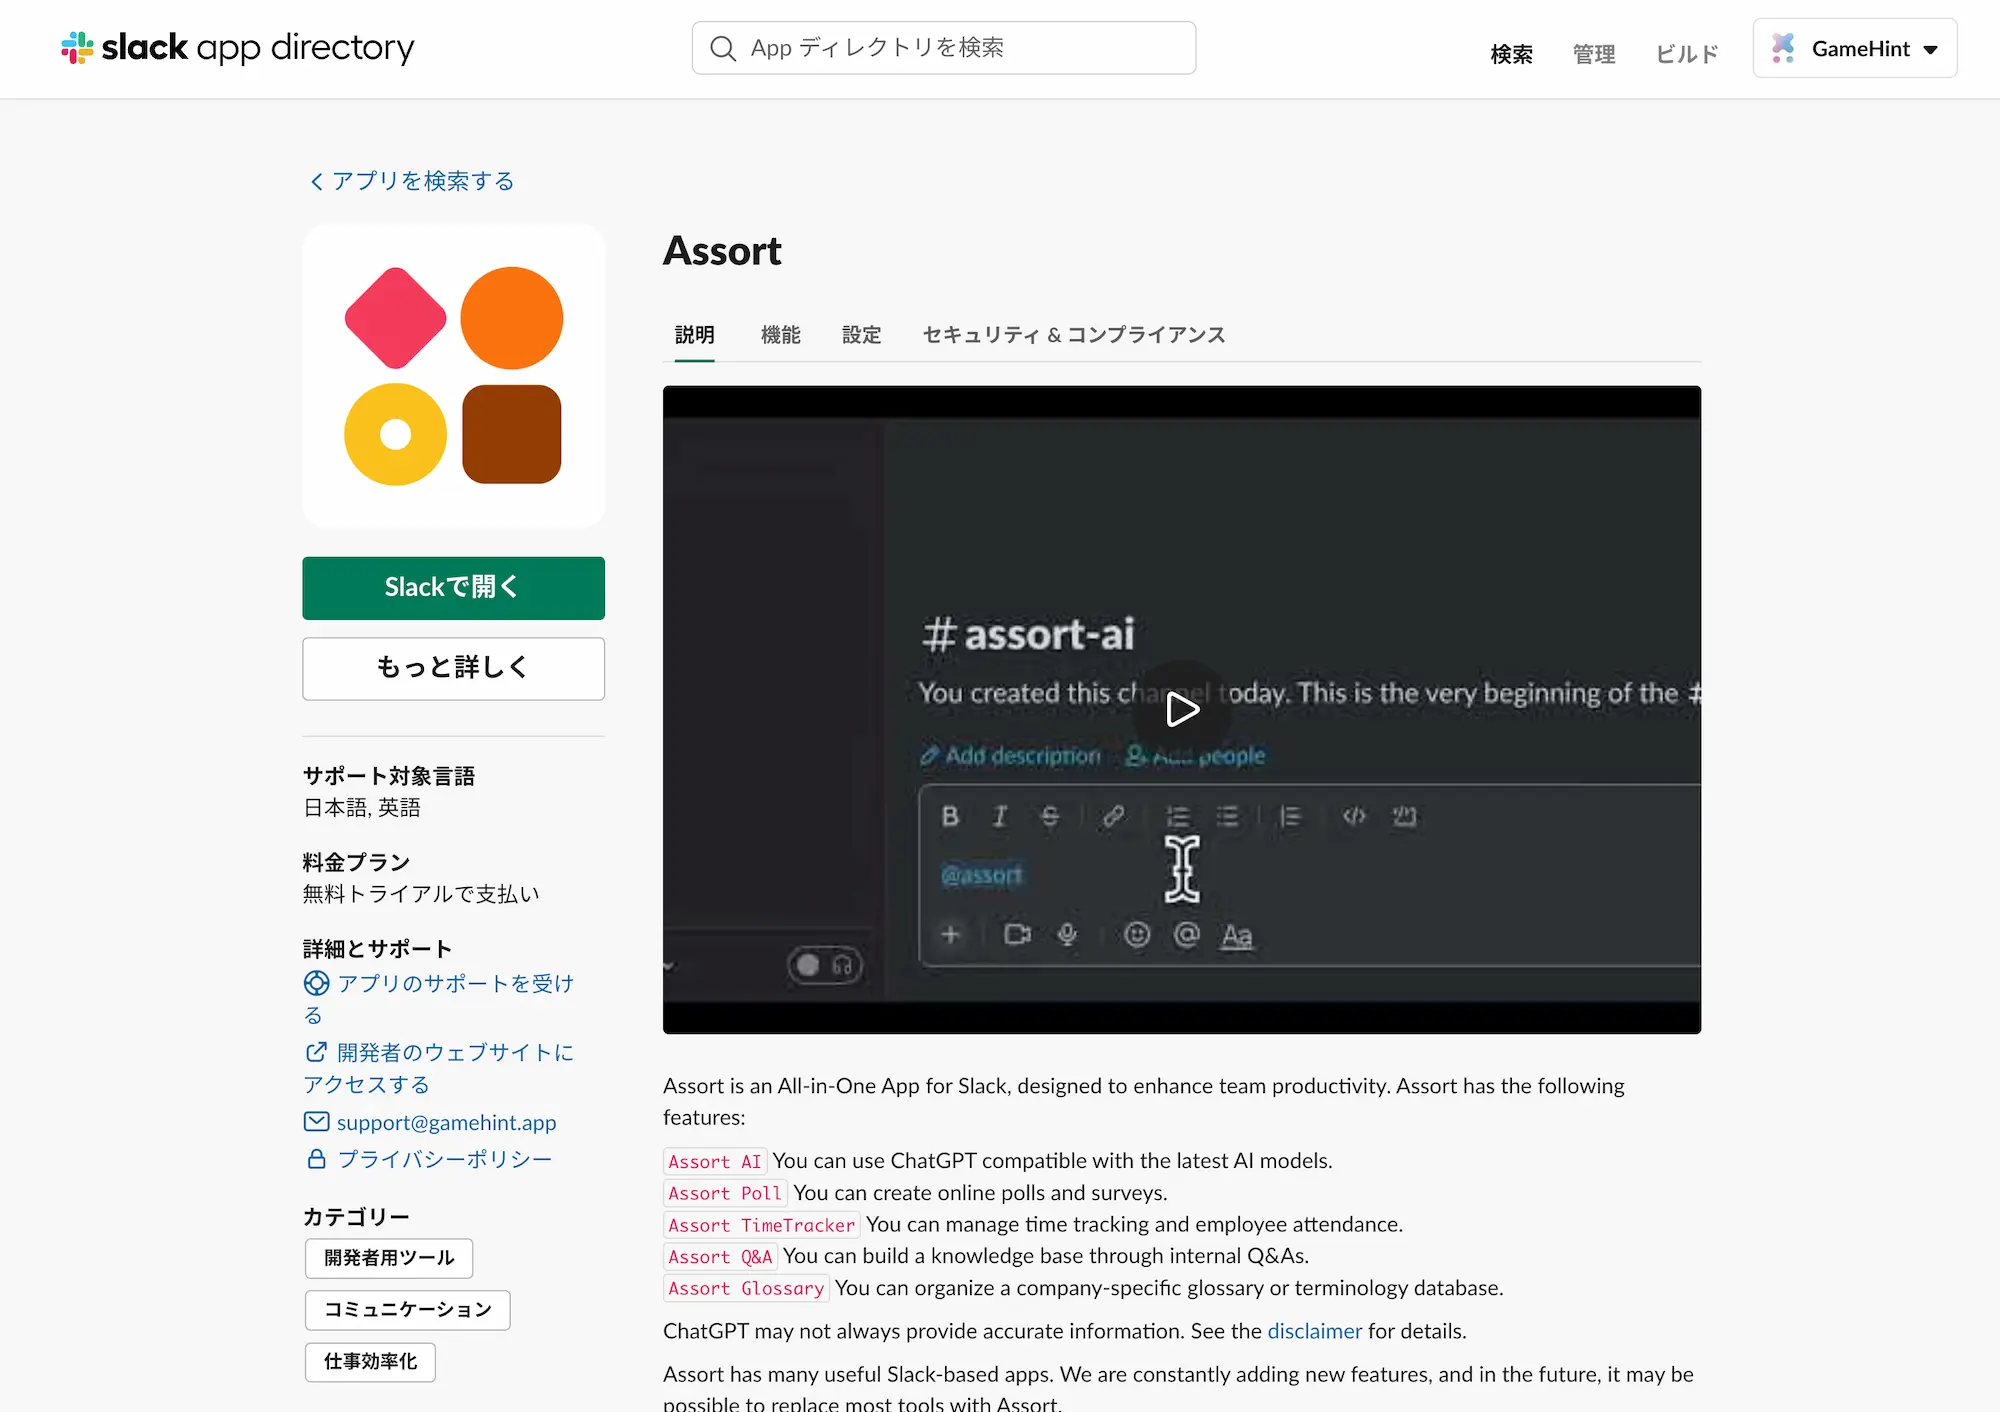Viewport: 2000px width, 1412px height.
Task: Click the Strikethrough icon in video
Action: tap(1049, 816)
